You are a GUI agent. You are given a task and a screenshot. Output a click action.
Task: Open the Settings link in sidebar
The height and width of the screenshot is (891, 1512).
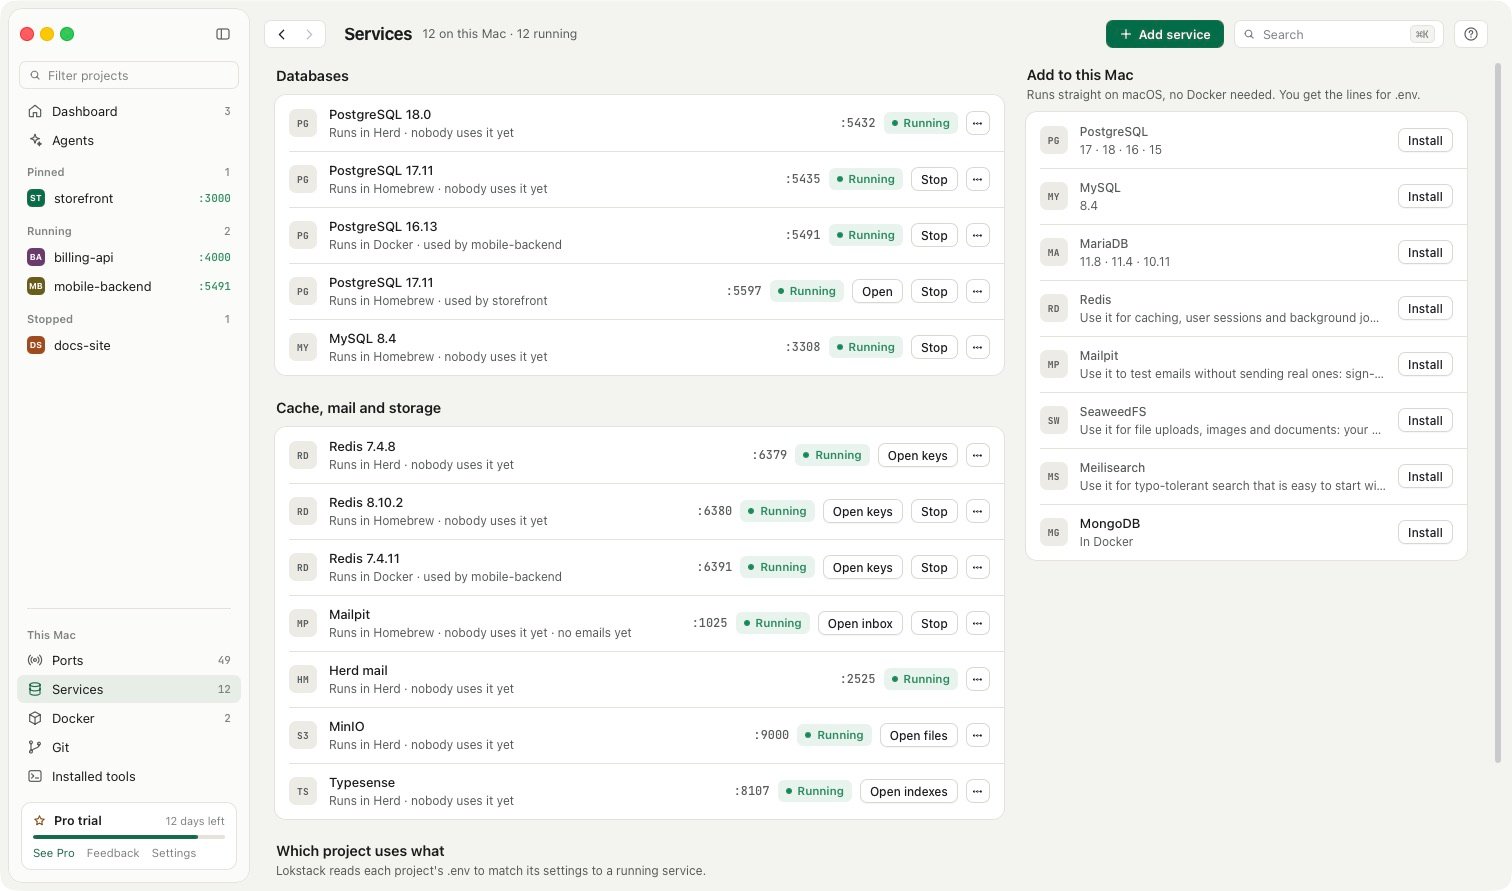174,853
